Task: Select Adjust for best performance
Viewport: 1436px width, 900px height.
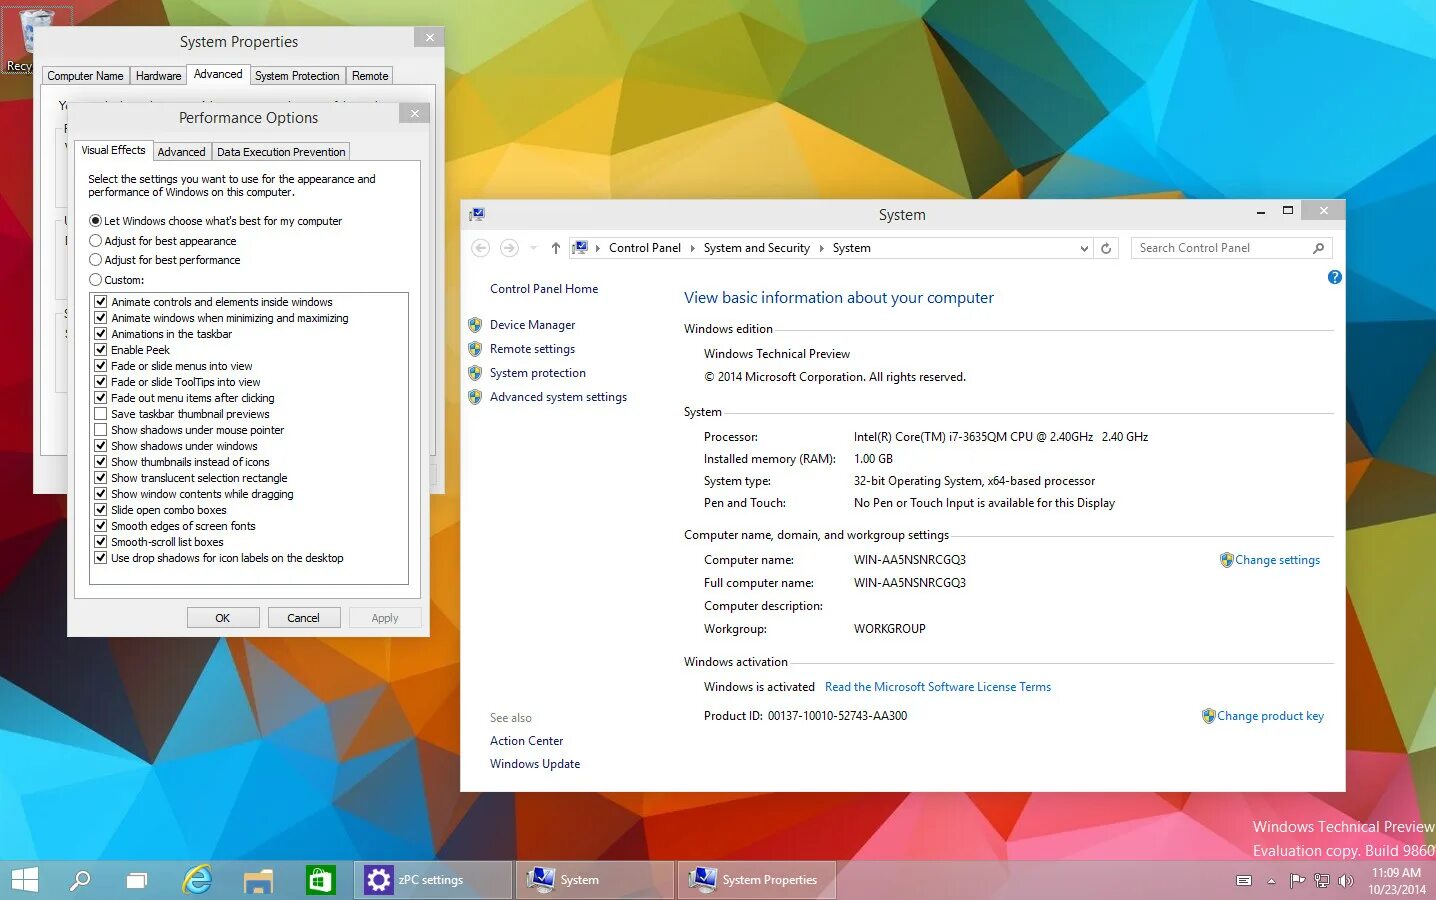Action: 95,260
